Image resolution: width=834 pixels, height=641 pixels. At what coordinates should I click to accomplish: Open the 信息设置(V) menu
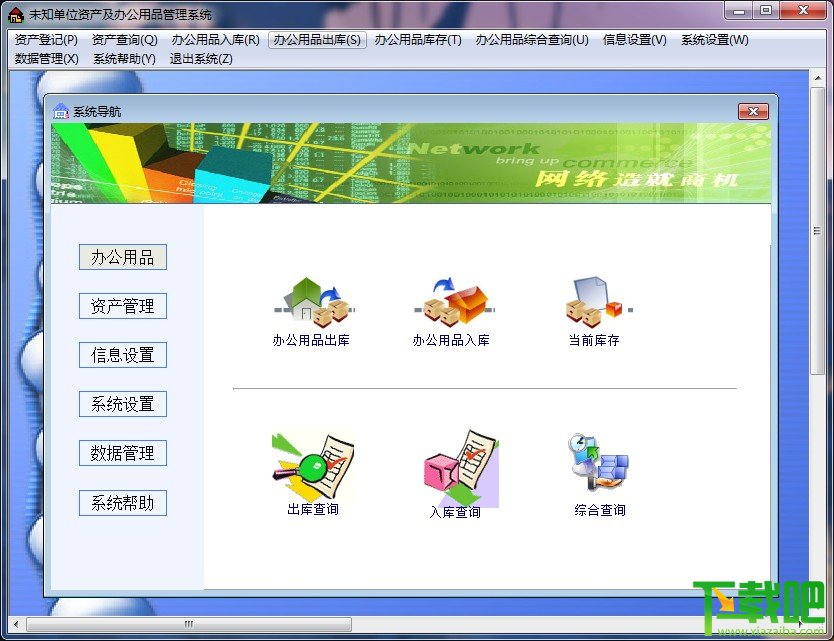point(635,40)
